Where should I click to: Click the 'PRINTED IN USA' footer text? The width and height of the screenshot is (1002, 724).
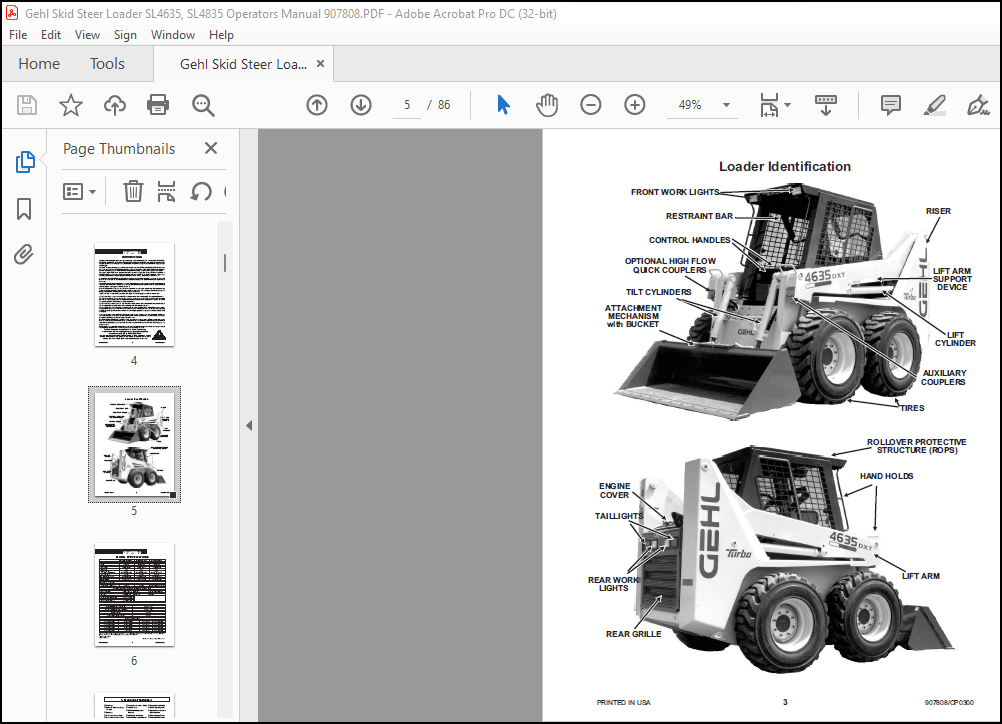pos(624,702)
